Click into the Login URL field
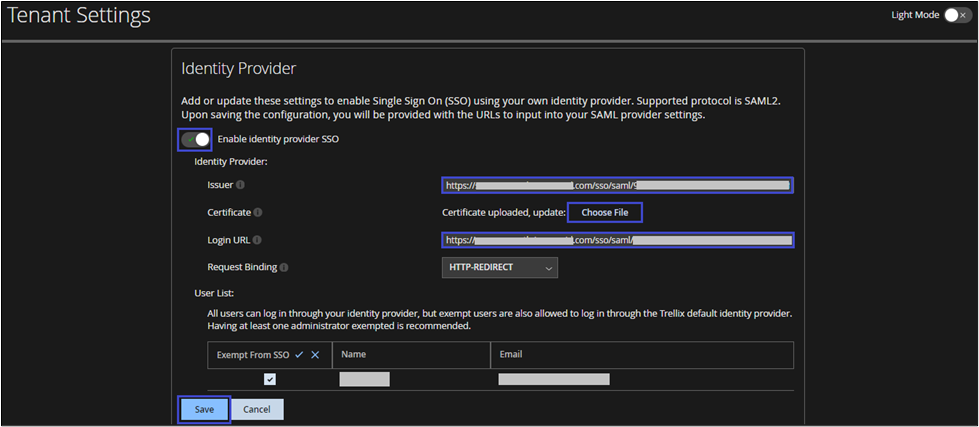 click(x=617, y=240)
